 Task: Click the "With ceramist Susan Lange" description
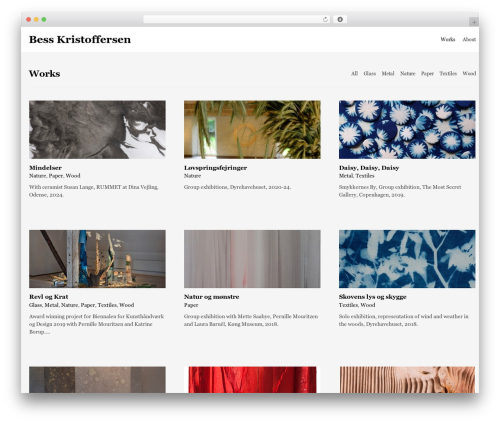coord(94,191)
